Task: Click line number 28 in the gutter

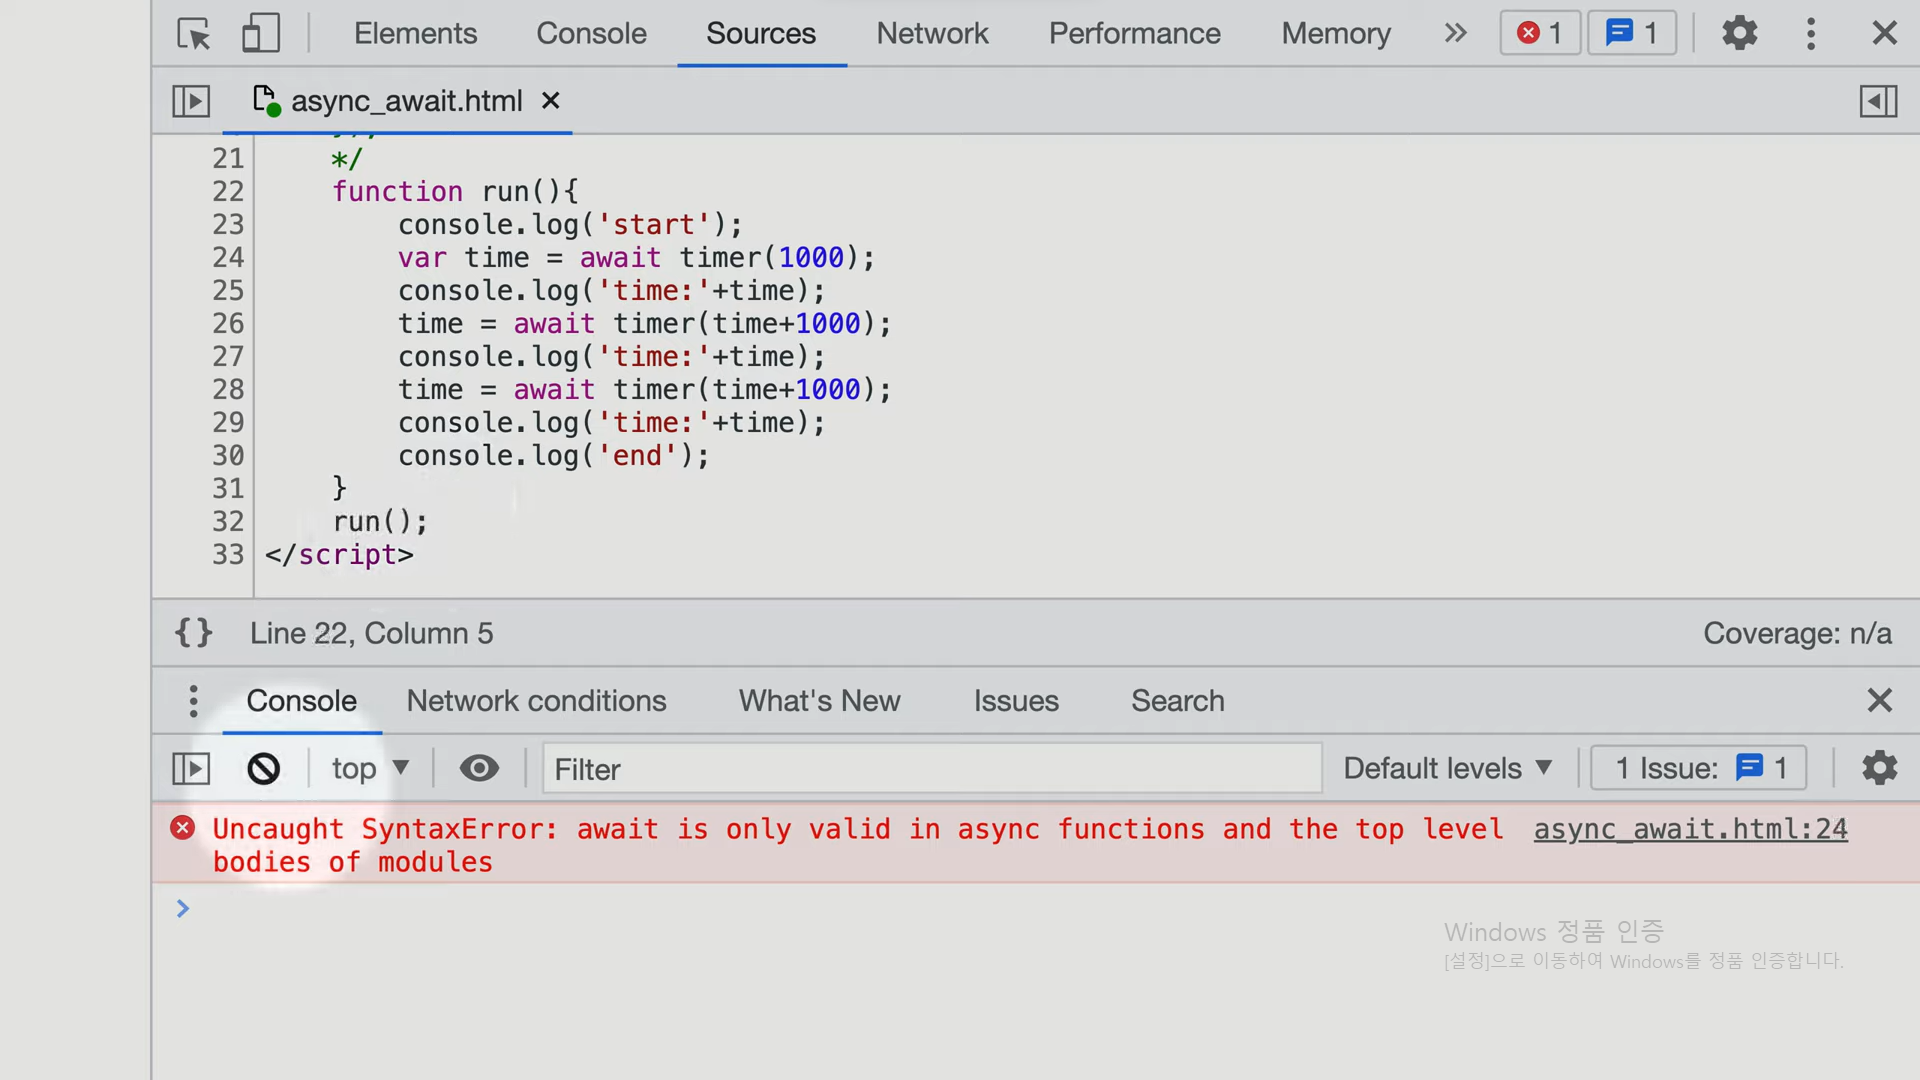Action: (228, 389)
